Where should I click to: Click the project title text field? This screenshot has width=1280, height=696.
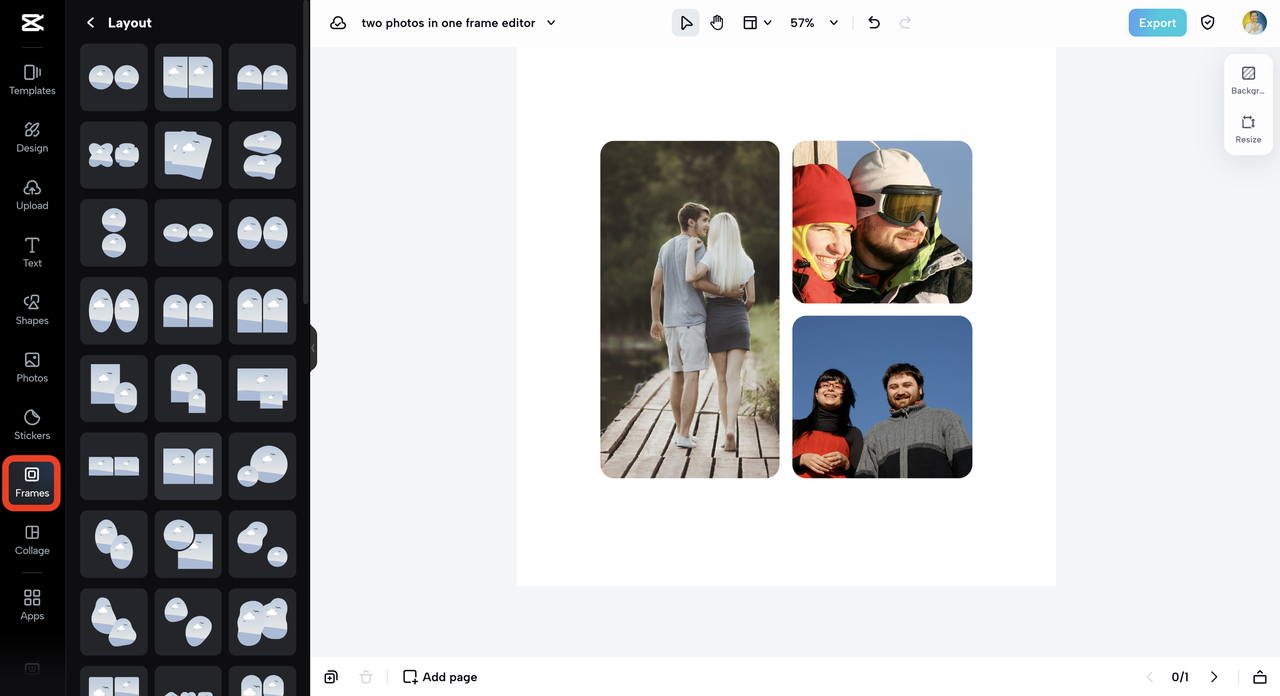click(448, 23)
